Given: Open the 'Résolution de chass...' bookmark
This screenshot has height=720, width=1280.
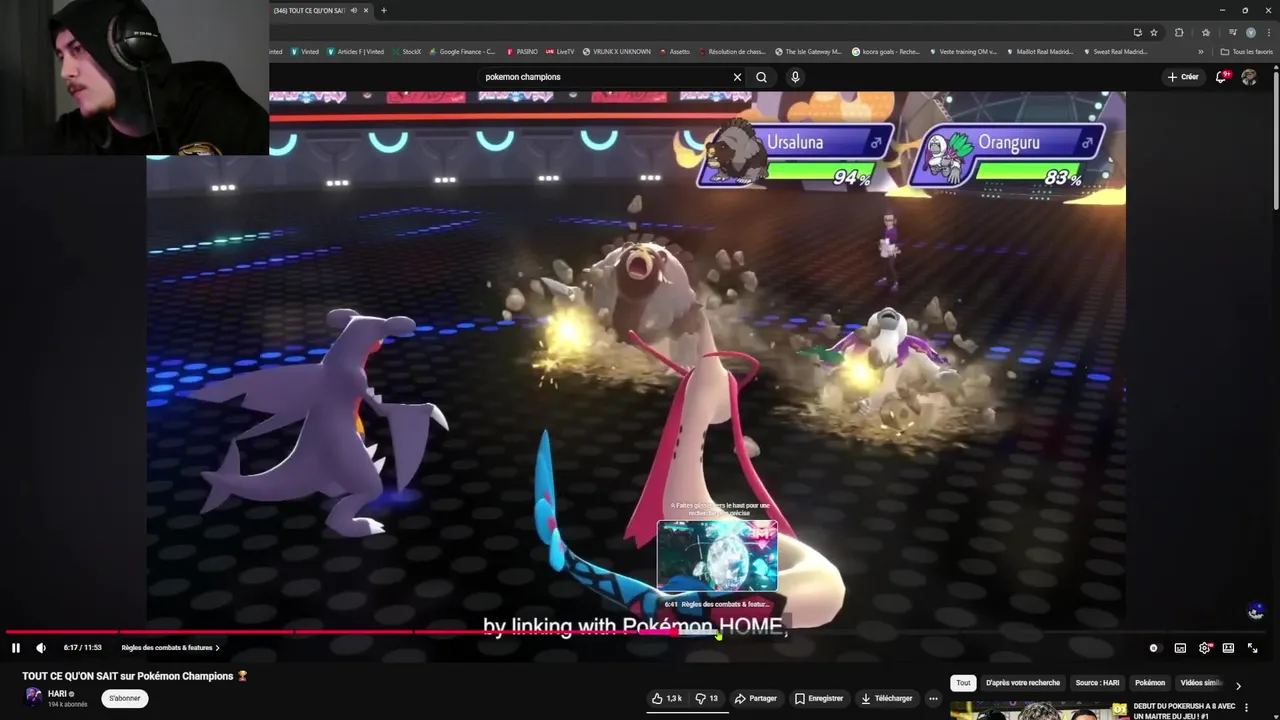Looking at the screenshot, I should pyautogui.click(x=732, y=52).
